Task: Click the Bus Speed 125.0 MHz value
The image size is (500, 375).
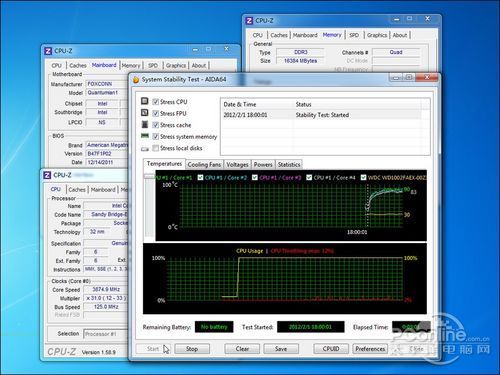Action: tap(106, 307)
